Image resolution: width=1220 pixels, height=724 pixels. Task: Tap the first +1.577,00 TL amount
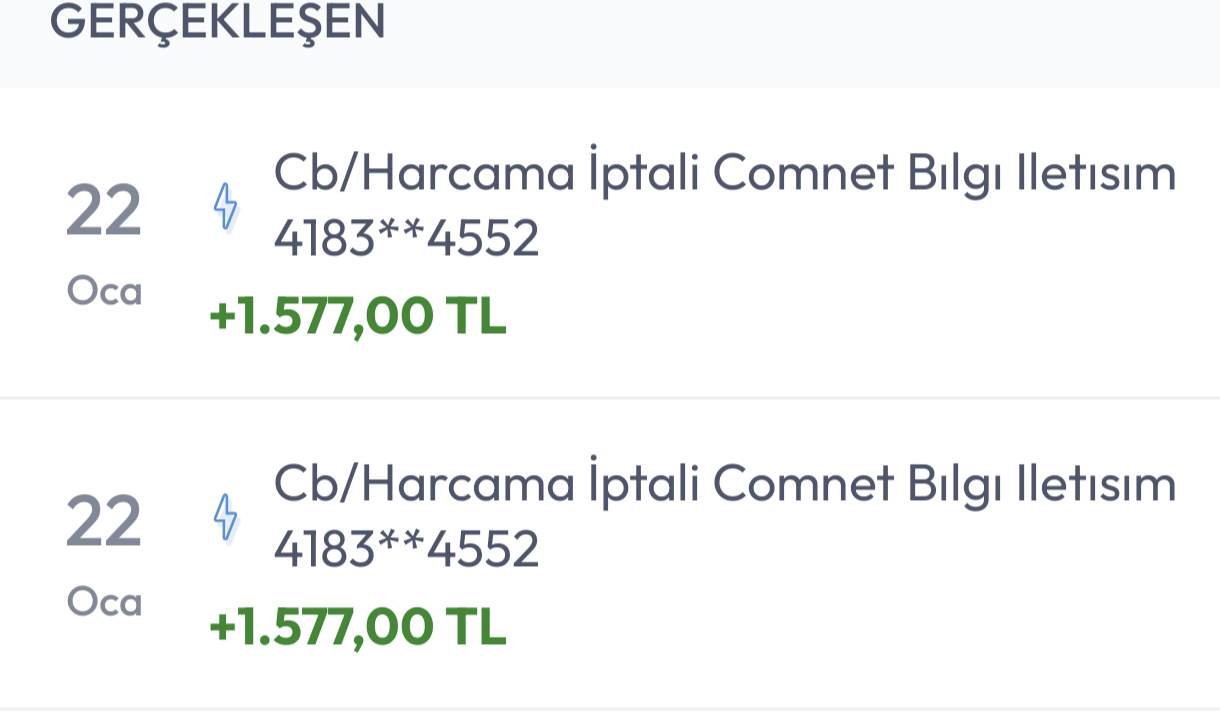point(357,316)
